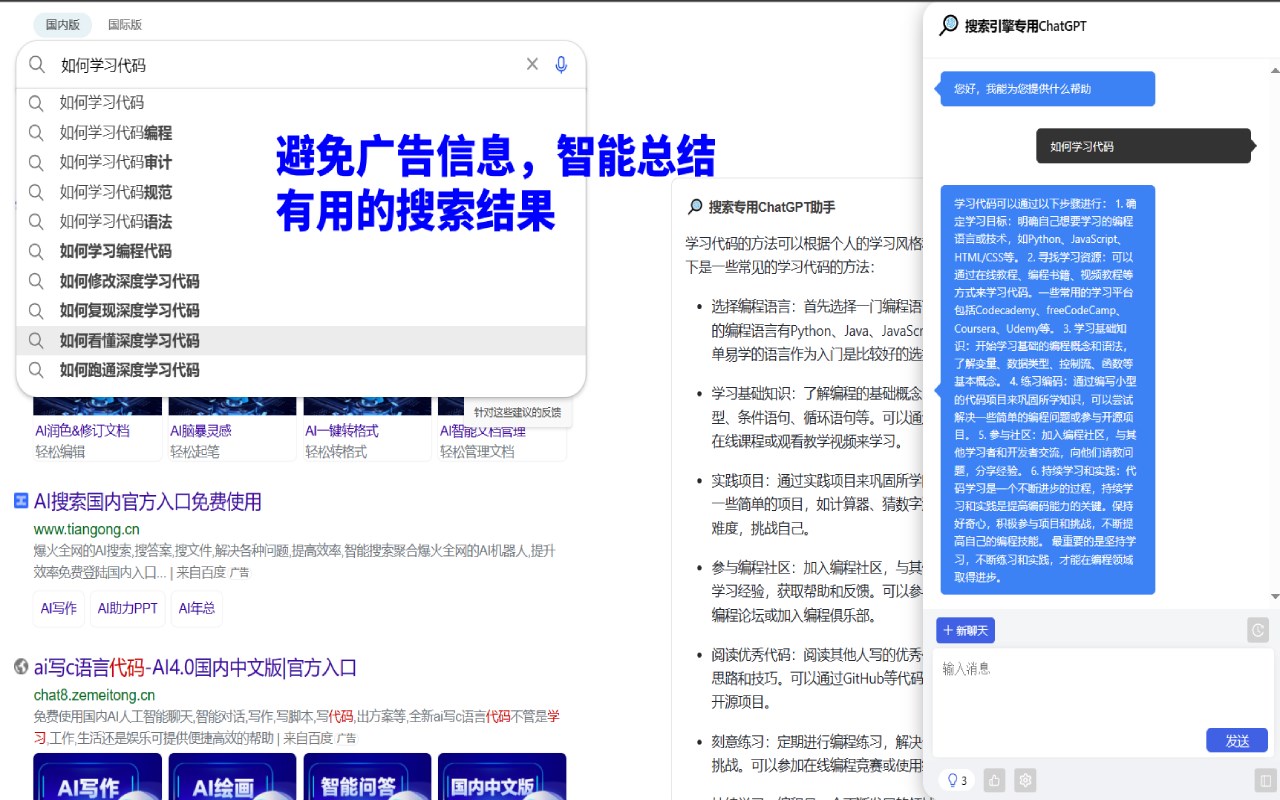The image size is (1280, 800).
Task: Click the AI写作 thumbnail image
Action: pos(97,777)
